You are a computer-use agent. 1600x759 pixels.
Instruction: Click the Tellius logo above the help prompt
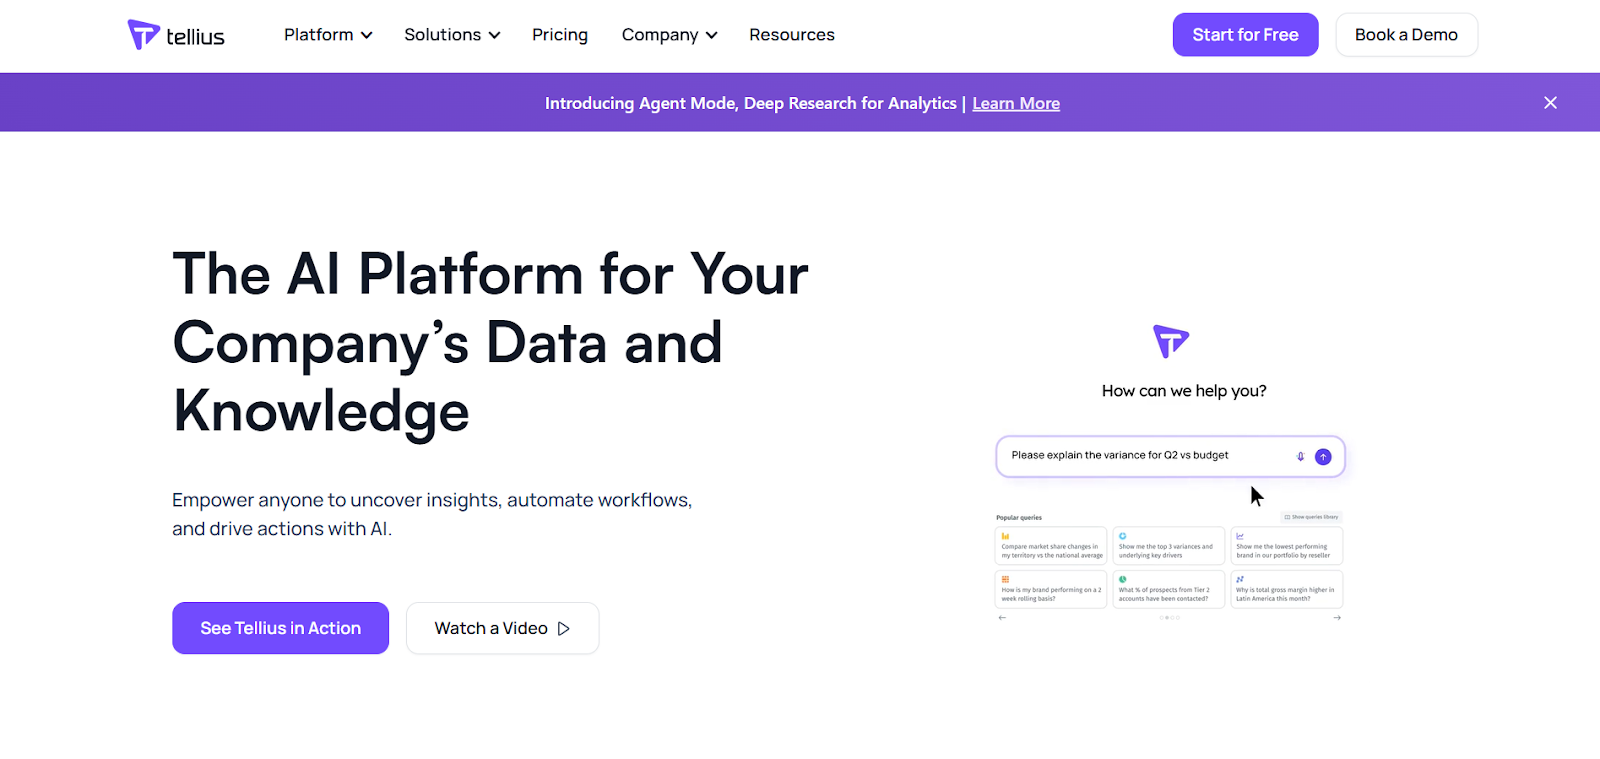click(x=1171, y=341)
